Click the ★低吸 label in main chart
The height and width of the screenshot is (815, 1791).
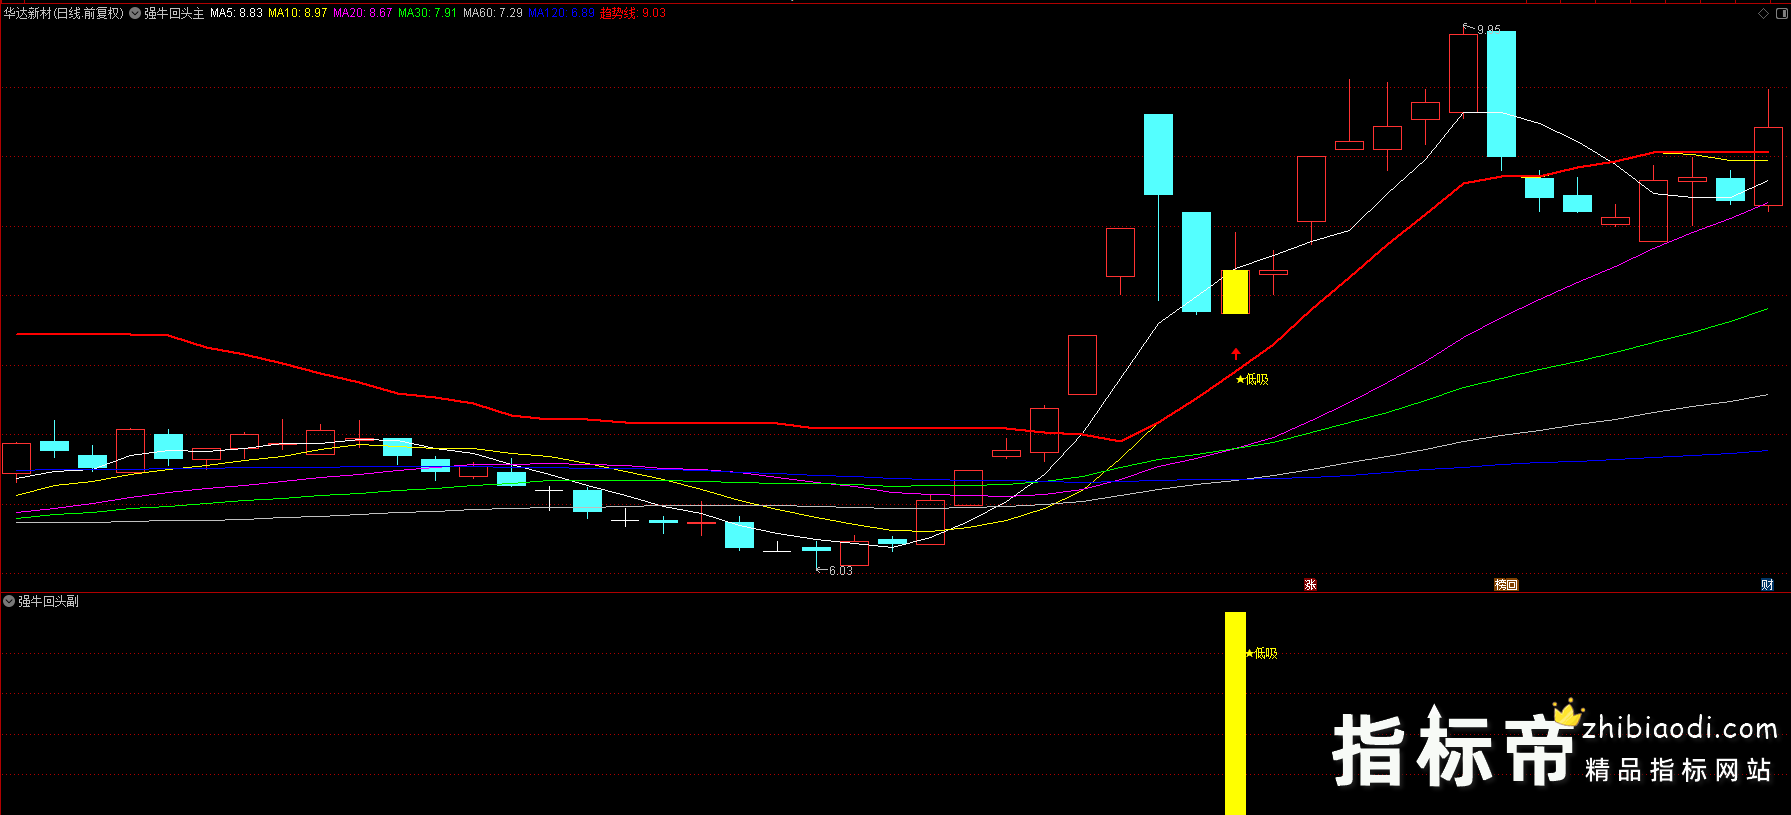tap(1252, 379)
